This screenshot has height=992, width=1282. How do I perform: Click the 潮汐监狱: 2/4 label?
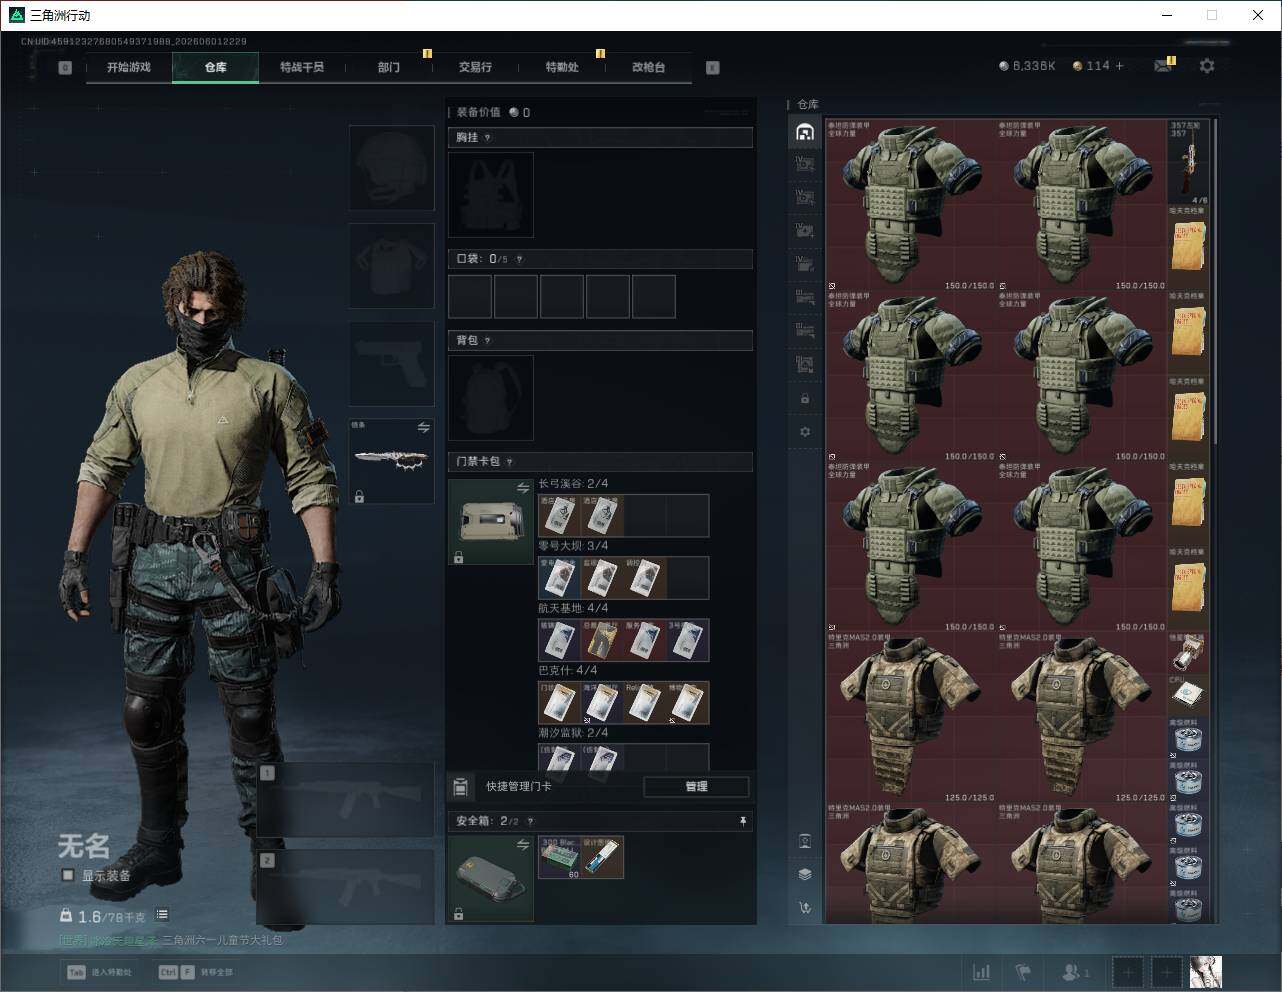[x=573, y=732]
